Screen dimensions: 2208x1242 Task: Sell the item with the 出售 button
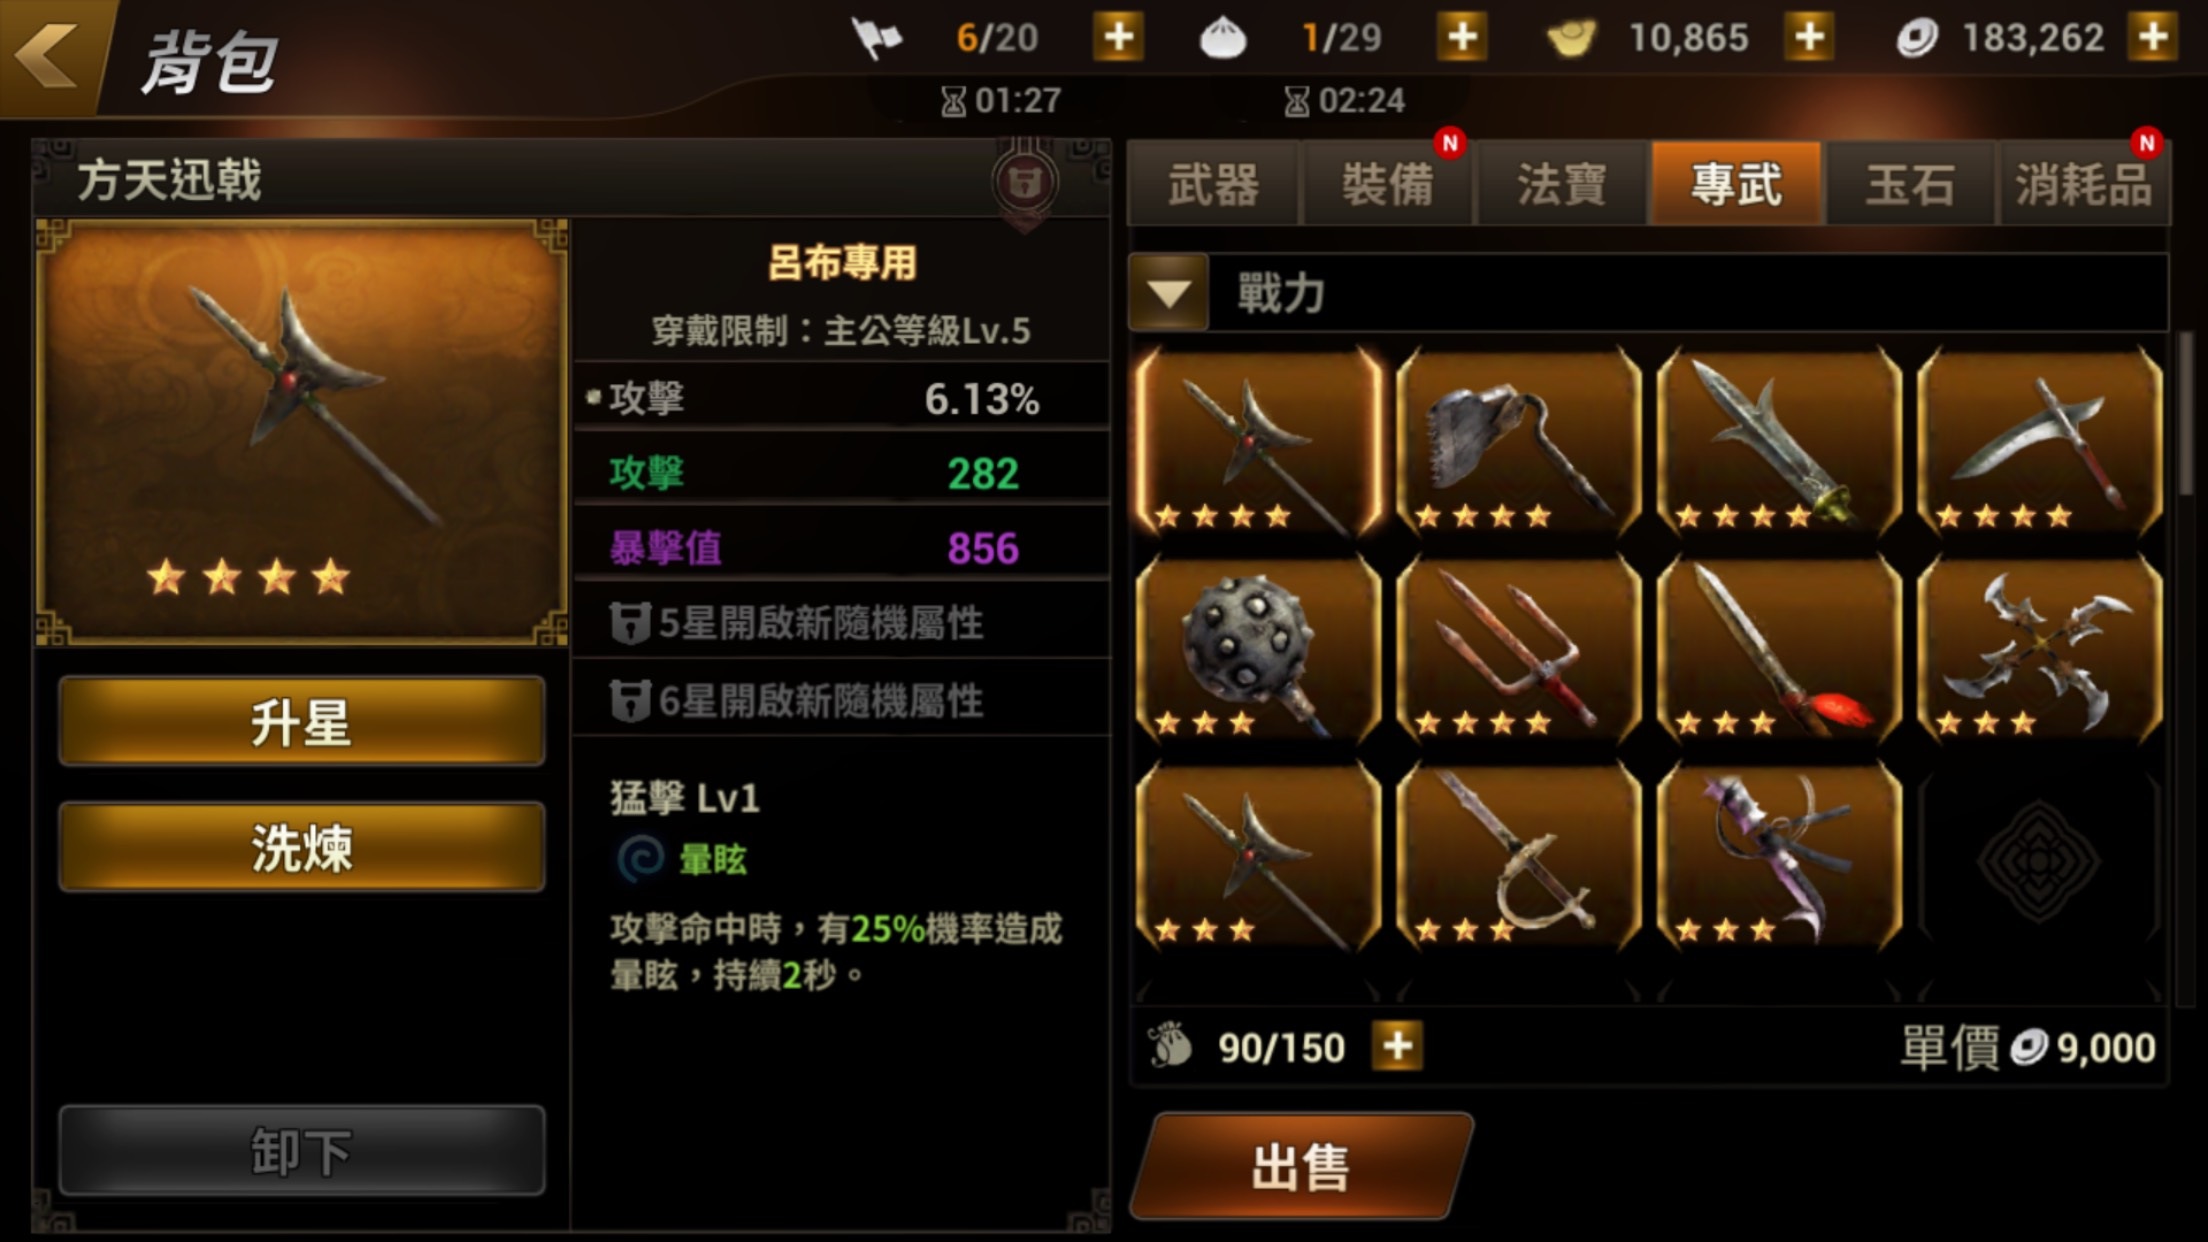coord(1302,1166)
